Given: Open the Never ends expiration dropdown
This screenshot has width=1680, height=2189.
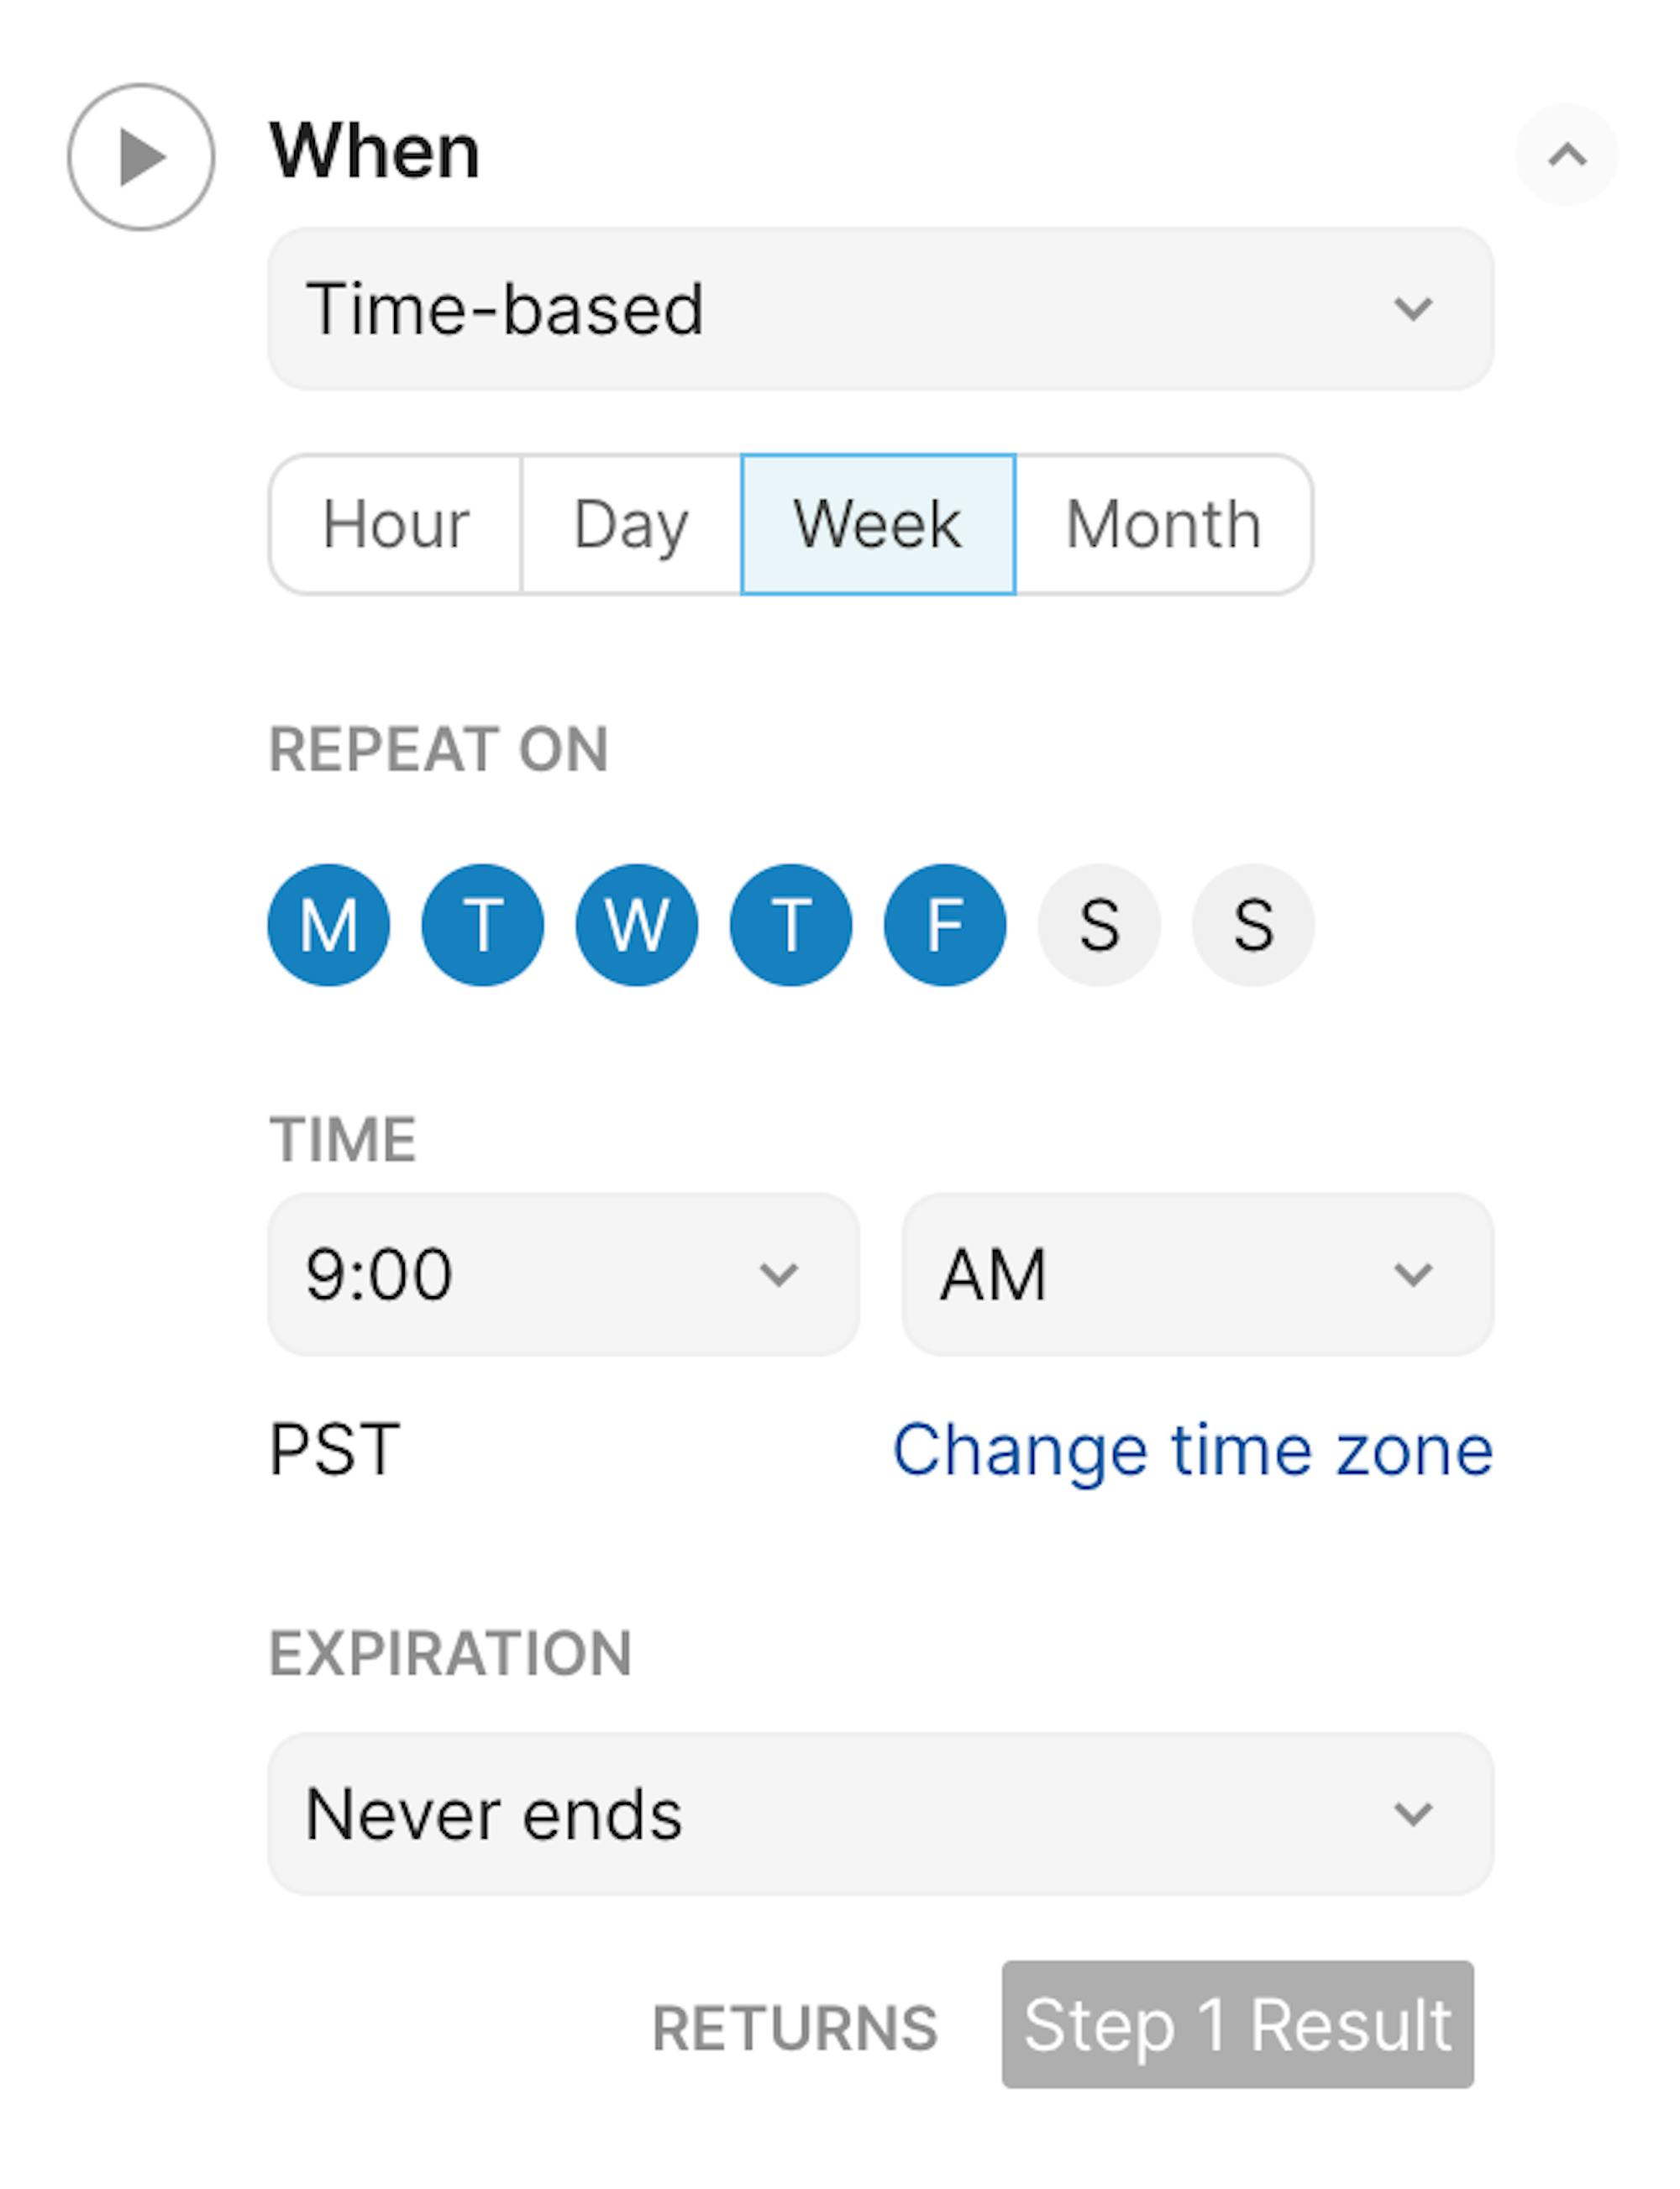Looking at the screenshot, I should (x=881, y=1814).
